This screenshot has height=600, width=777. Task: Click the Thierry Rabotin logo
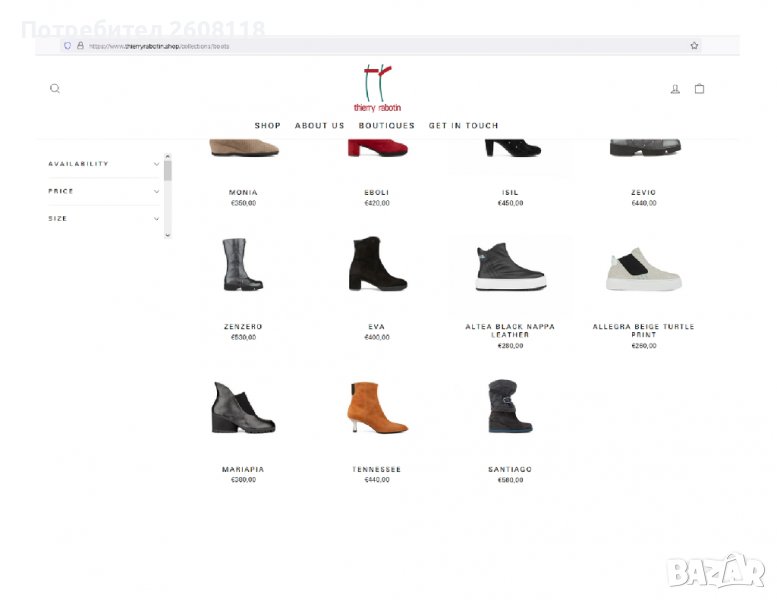coord(377,88)
